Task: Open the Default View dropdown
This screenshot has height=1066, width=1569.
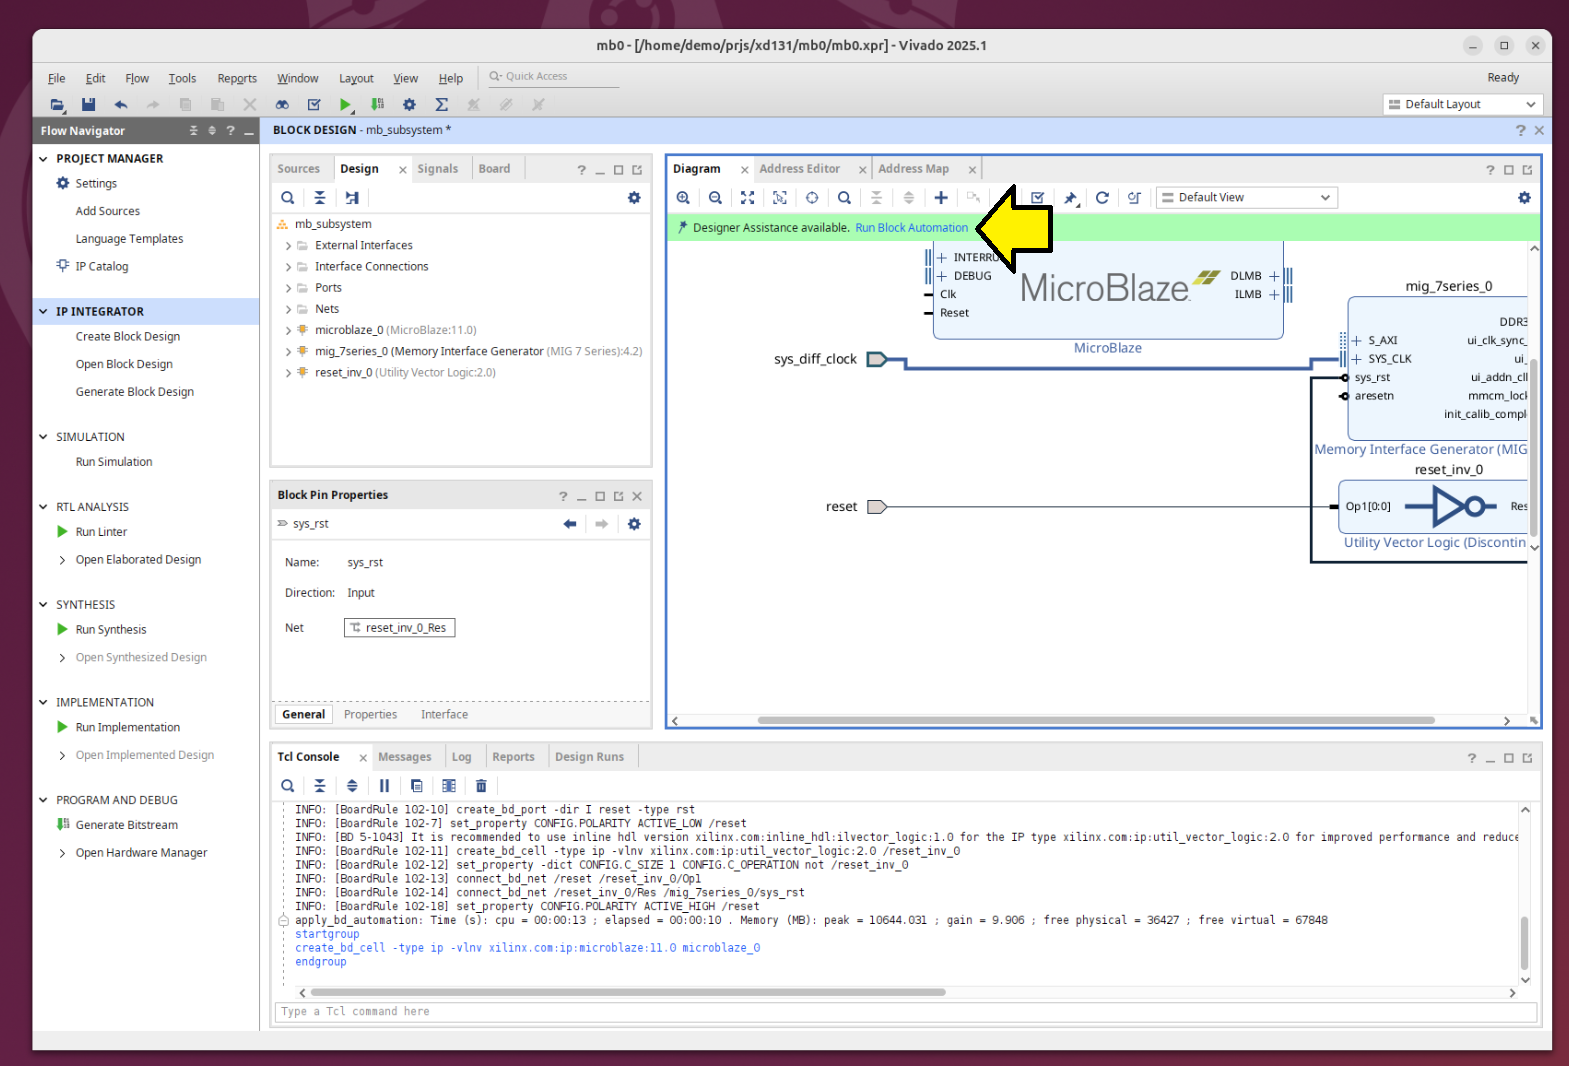Action: coord(1247,198)
